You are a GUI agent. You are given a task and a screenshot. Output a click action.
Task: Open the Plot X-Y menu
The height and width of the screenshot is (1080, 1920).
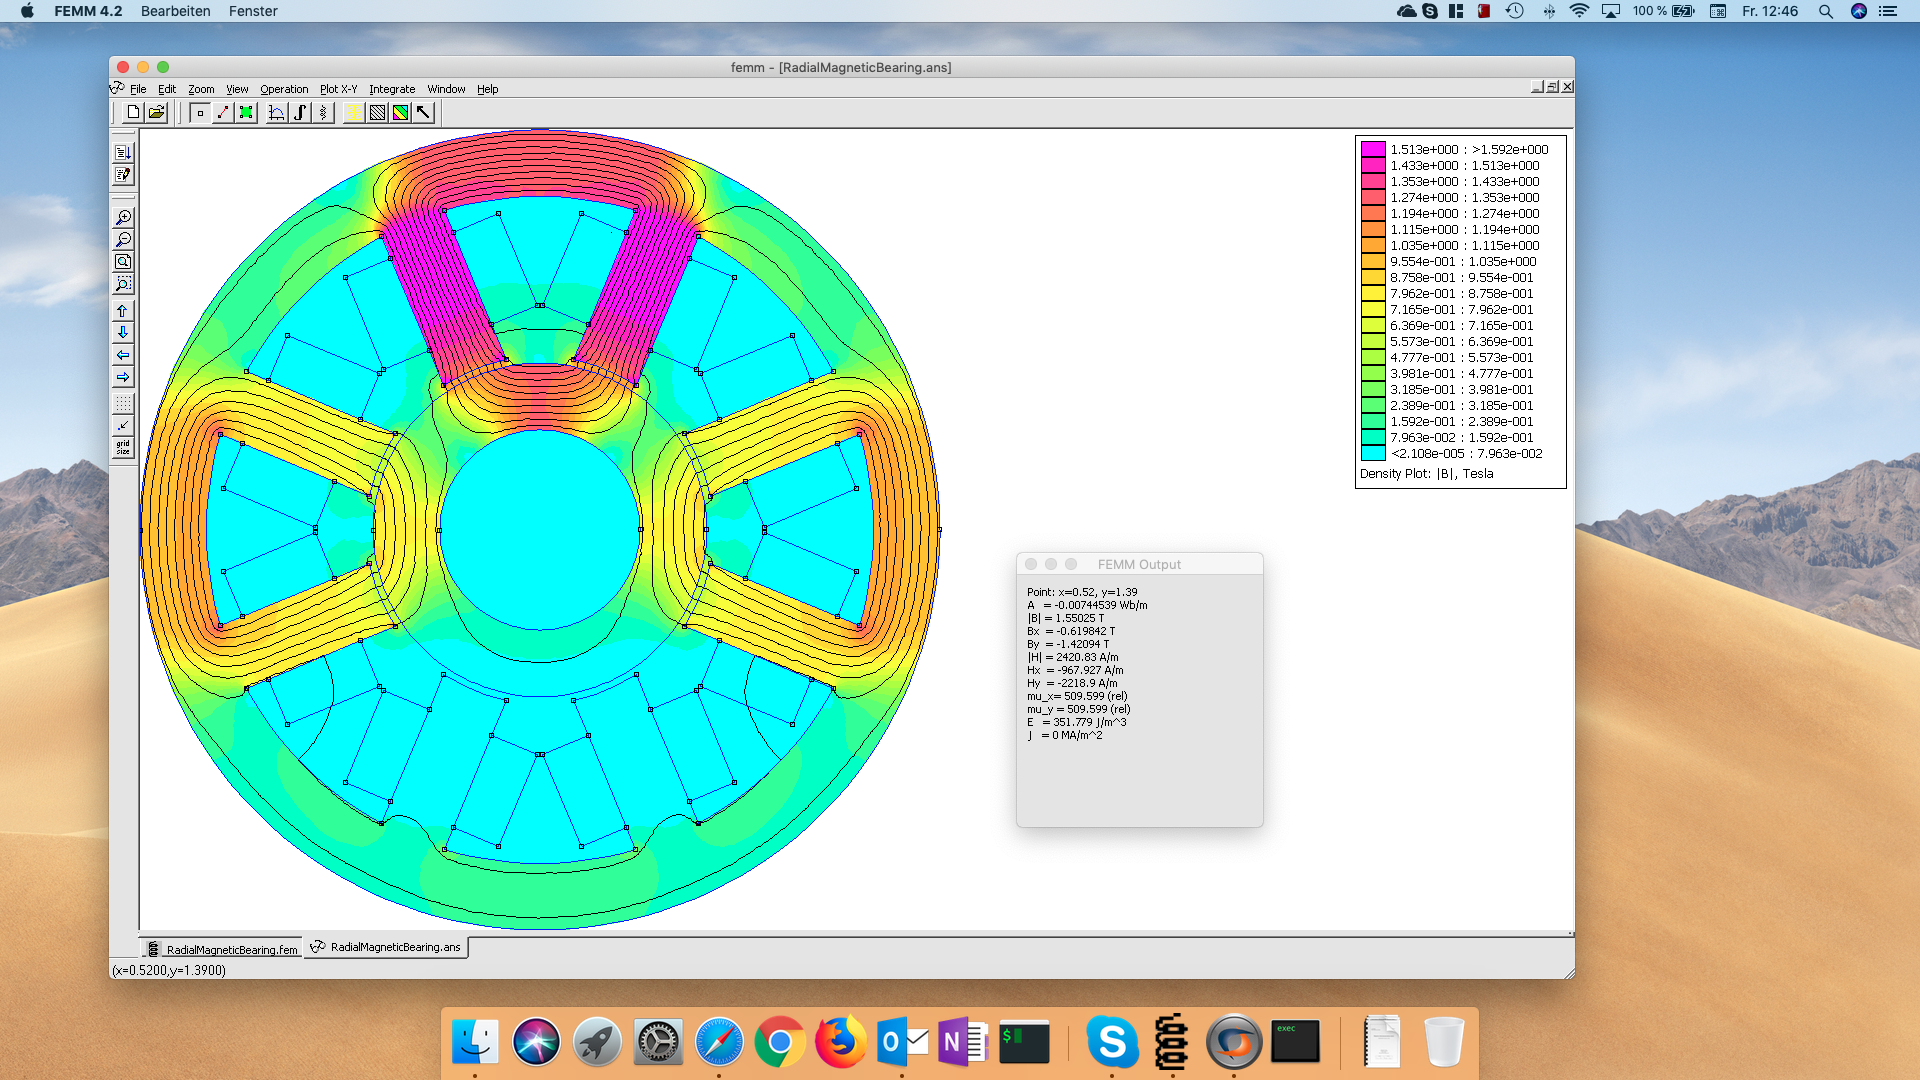coord(340,89)
